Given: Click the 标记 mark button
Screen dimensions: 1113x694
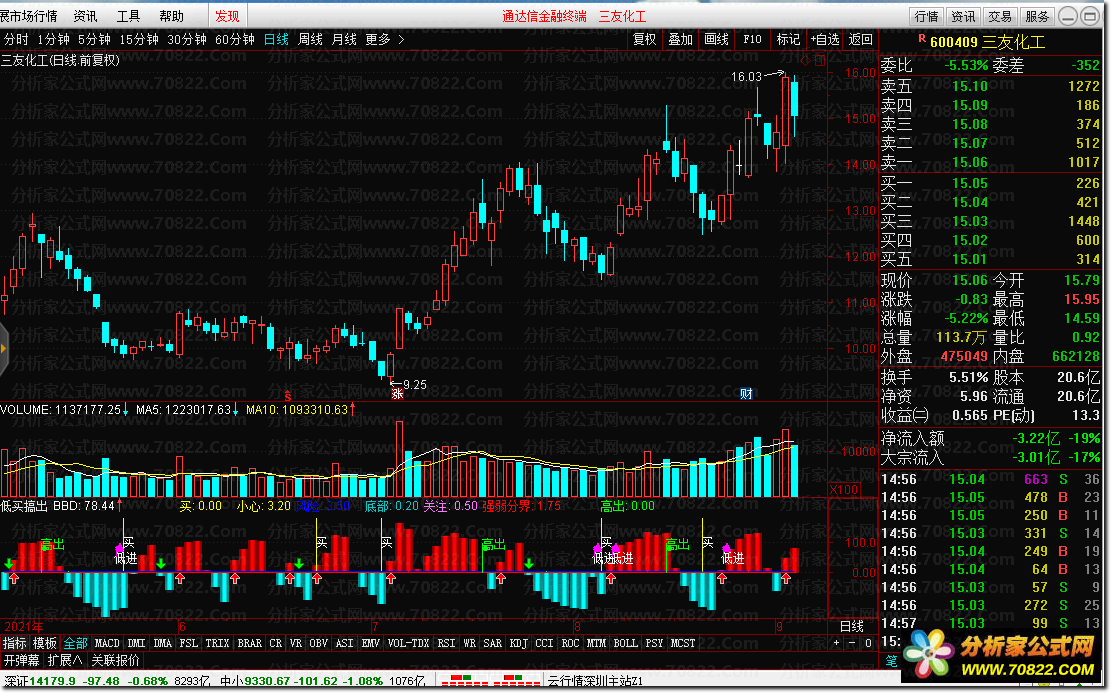Looking at the screenshot, I should [x=788, y=40].
